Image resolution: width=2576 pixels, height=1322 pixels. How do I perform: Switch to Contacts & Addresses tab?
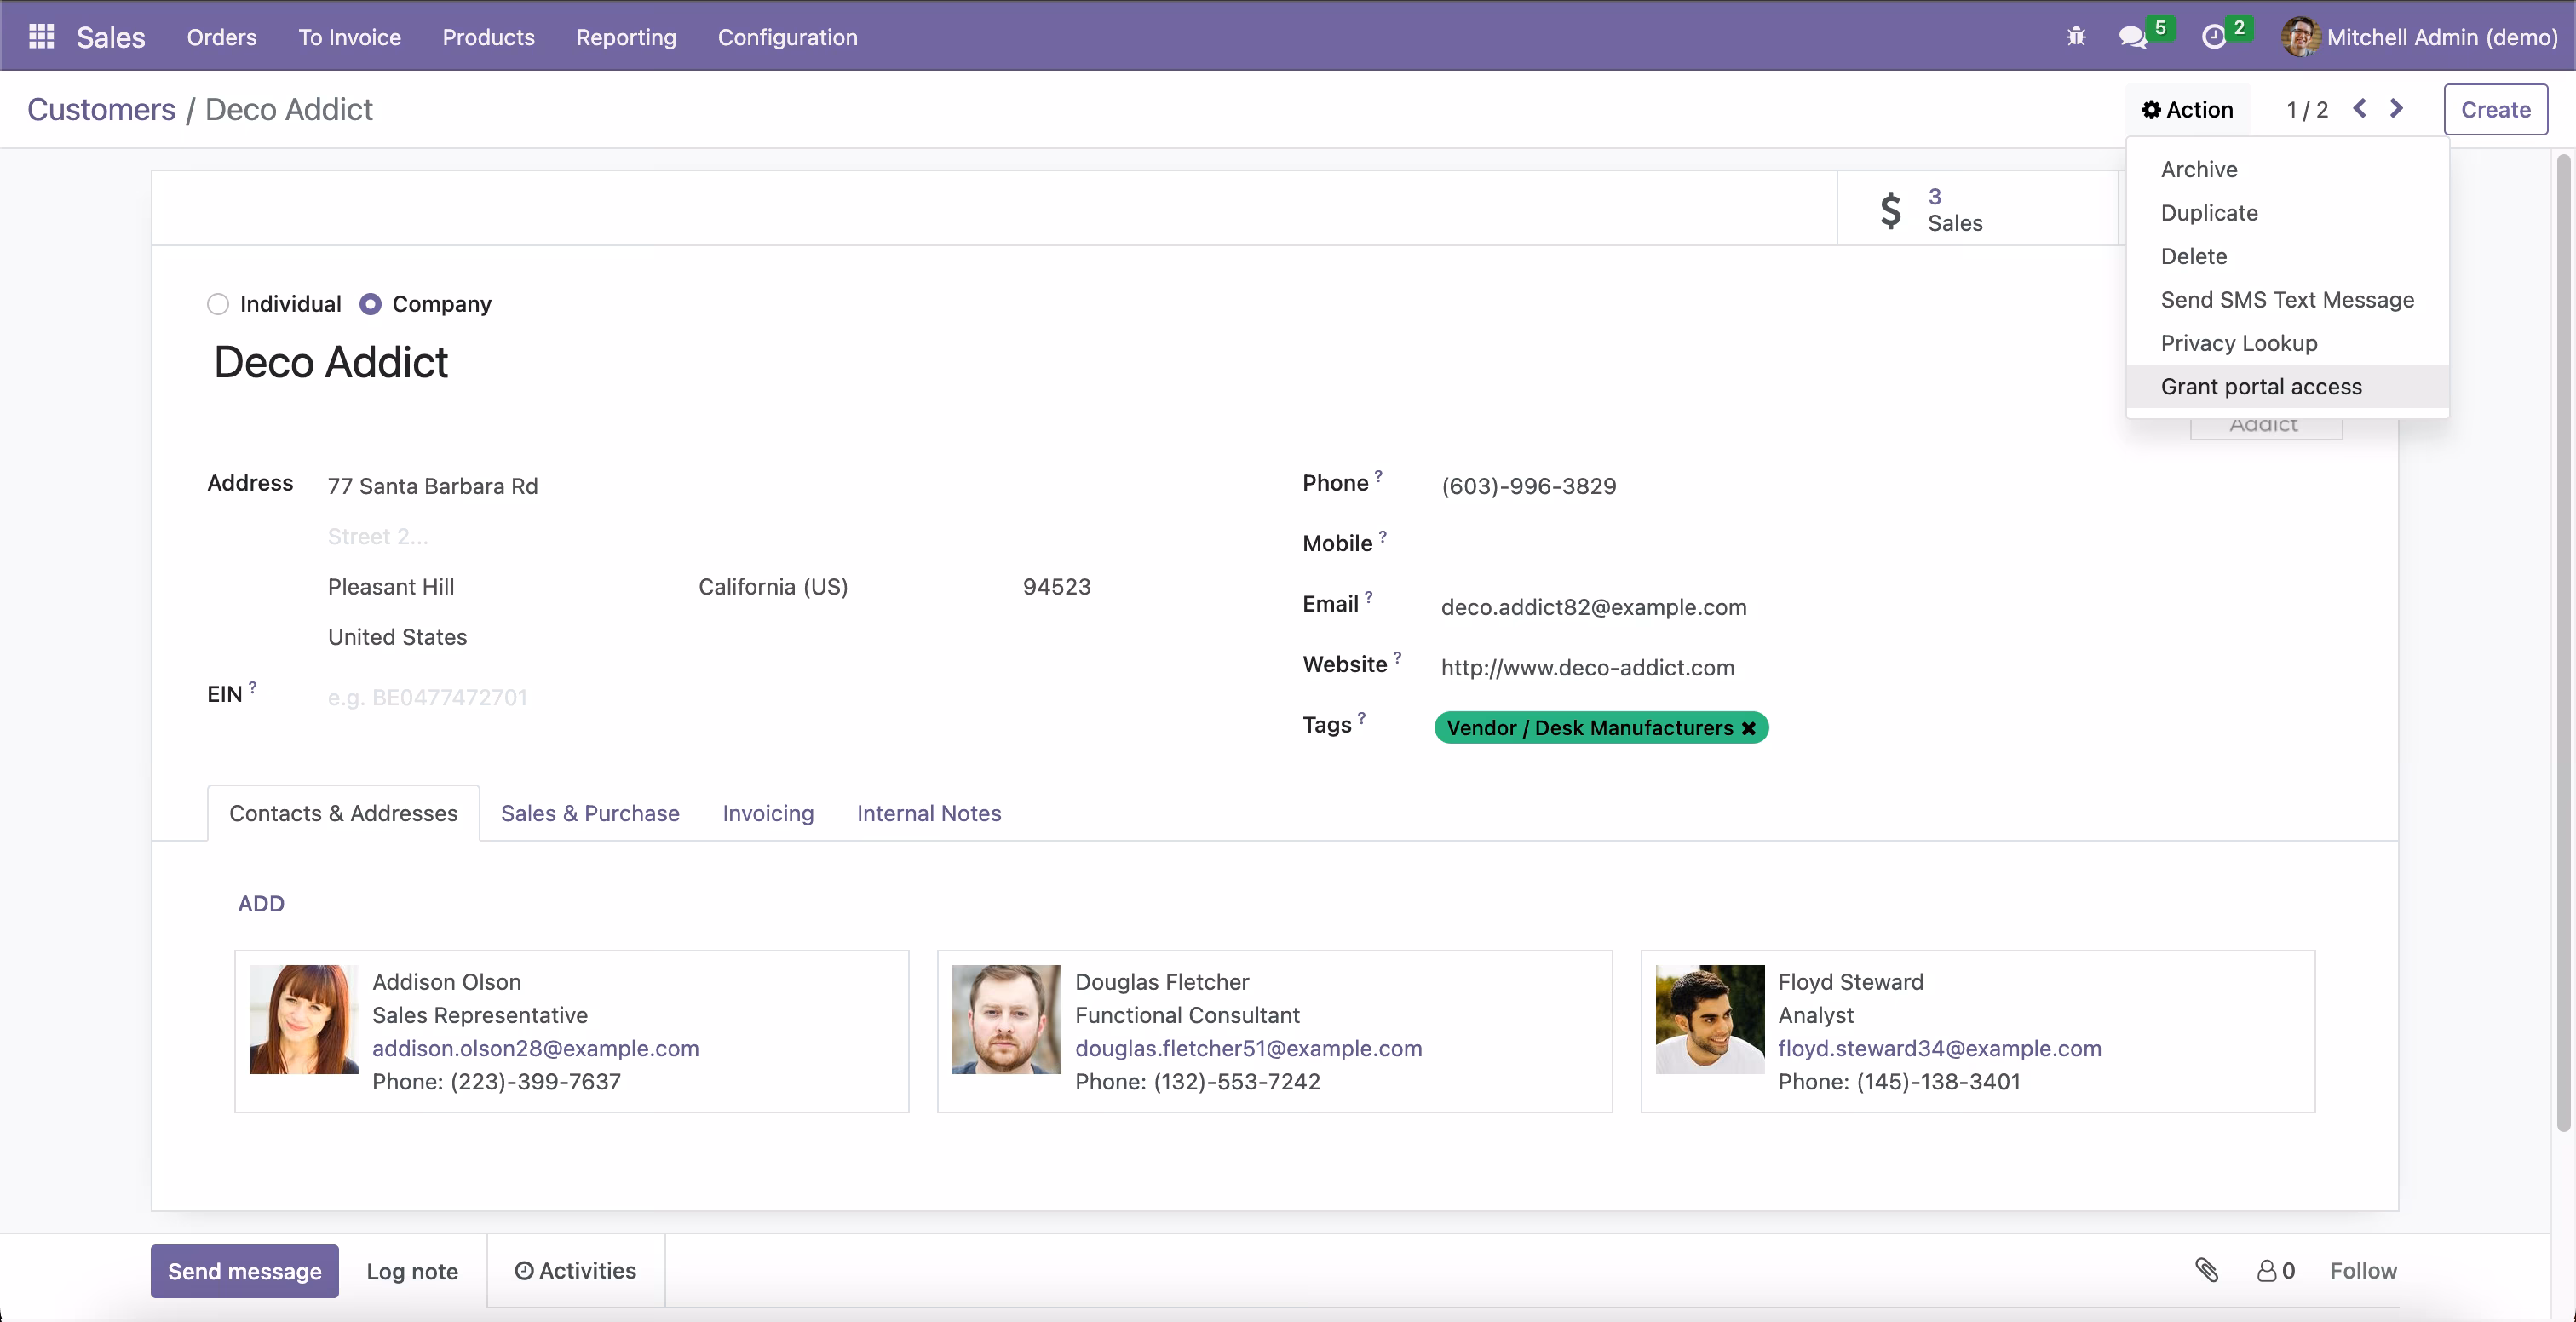[343, 813]
